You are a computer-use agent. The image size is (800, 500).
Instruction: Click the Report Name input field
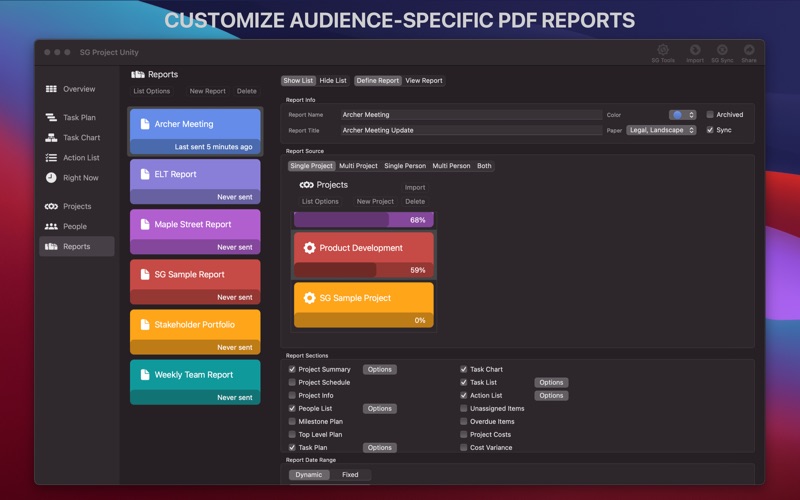point(471,115)
